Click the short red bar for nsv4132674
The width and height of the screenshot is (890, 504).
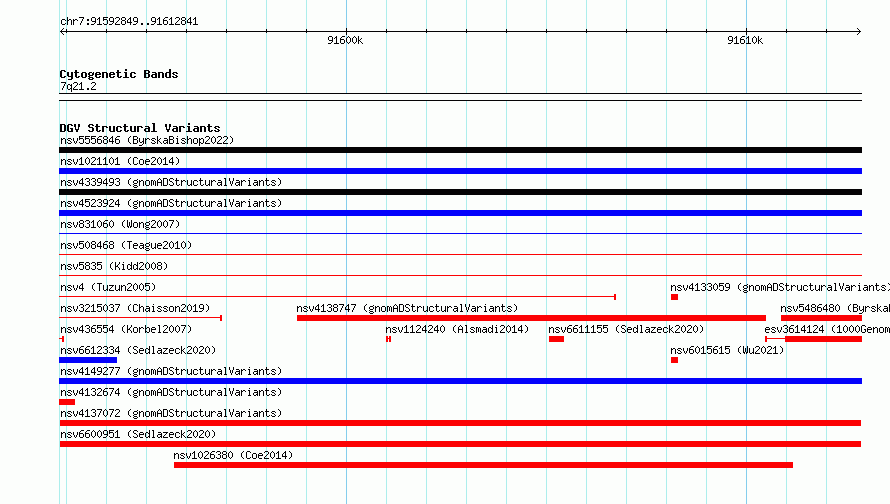point(67,402)
